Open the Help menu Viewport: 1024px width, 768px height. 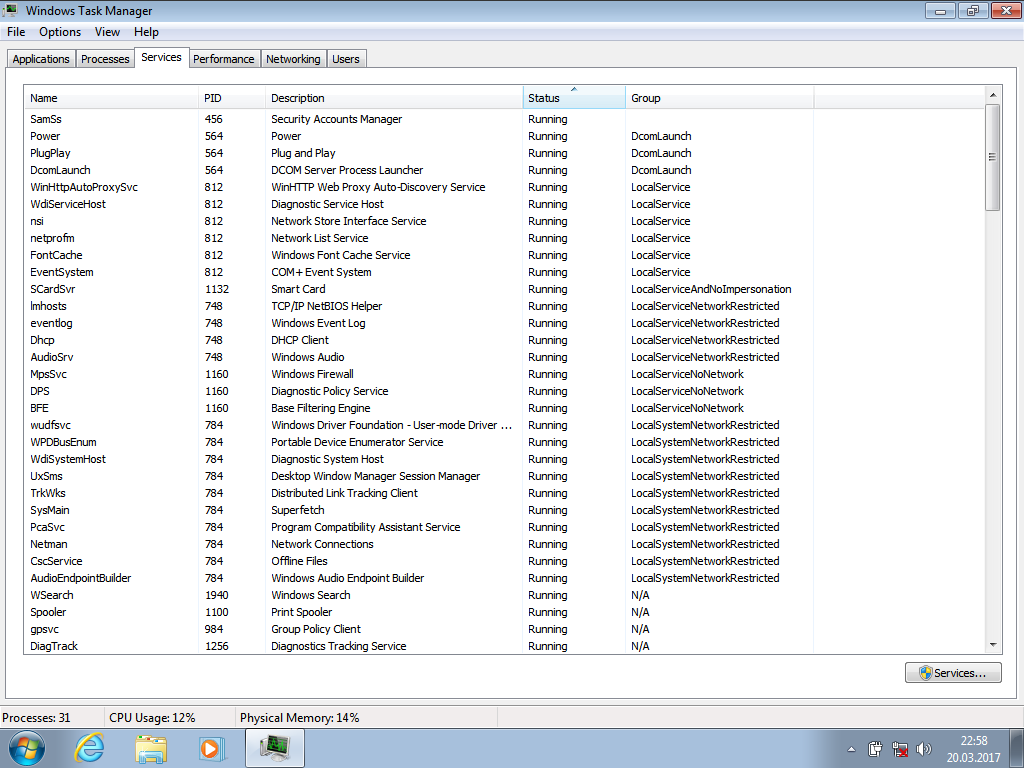146,32
